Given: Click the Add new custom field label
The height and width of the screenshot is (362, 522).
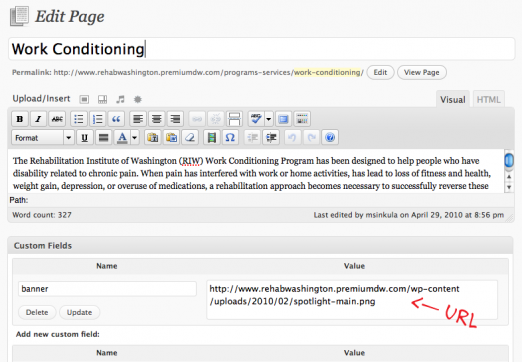Looking at the screenshot, I should pos(58,334).
